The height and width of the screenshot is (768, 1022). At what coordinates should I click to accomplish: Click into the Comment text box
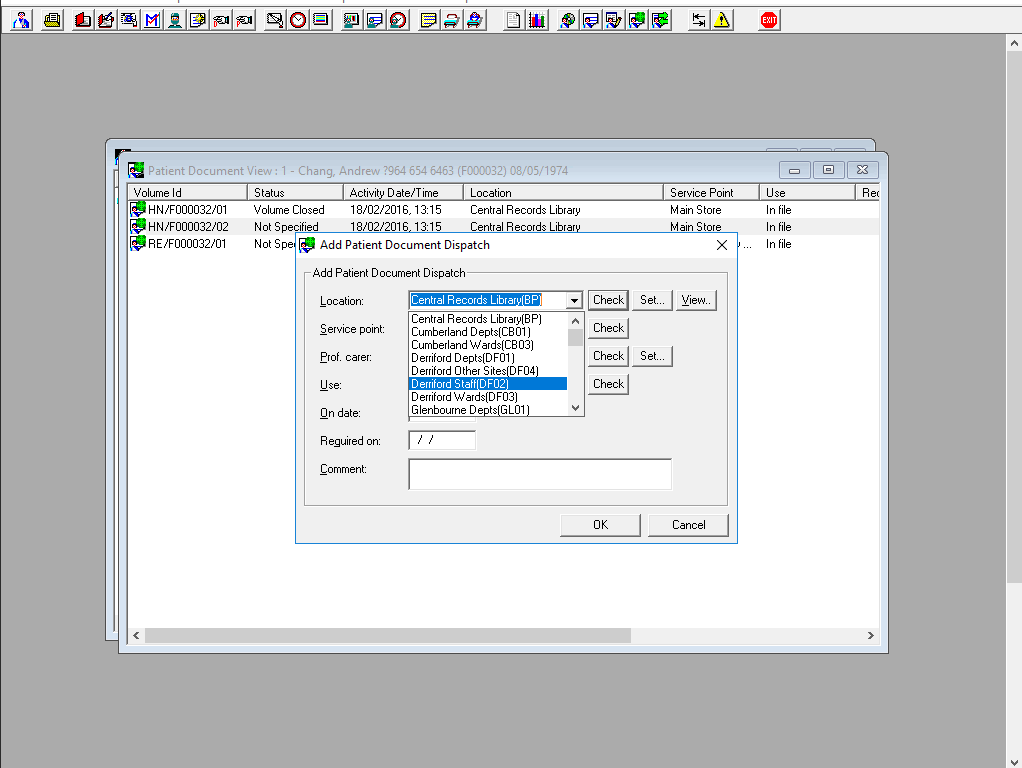540,474
